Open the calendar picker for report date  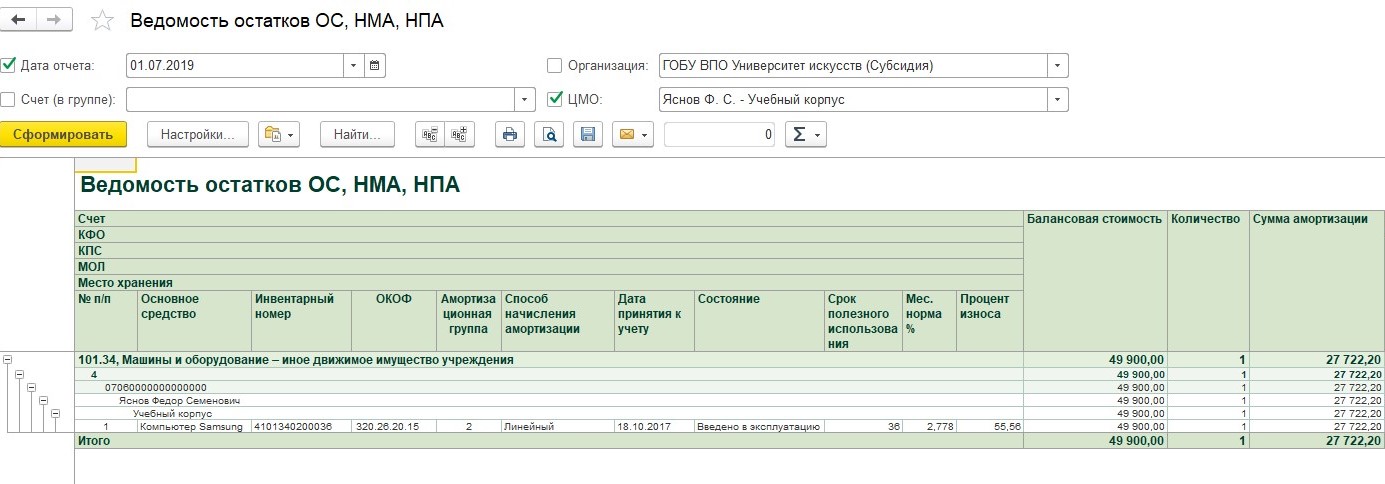pyautogui.click(x=375, y=66)
